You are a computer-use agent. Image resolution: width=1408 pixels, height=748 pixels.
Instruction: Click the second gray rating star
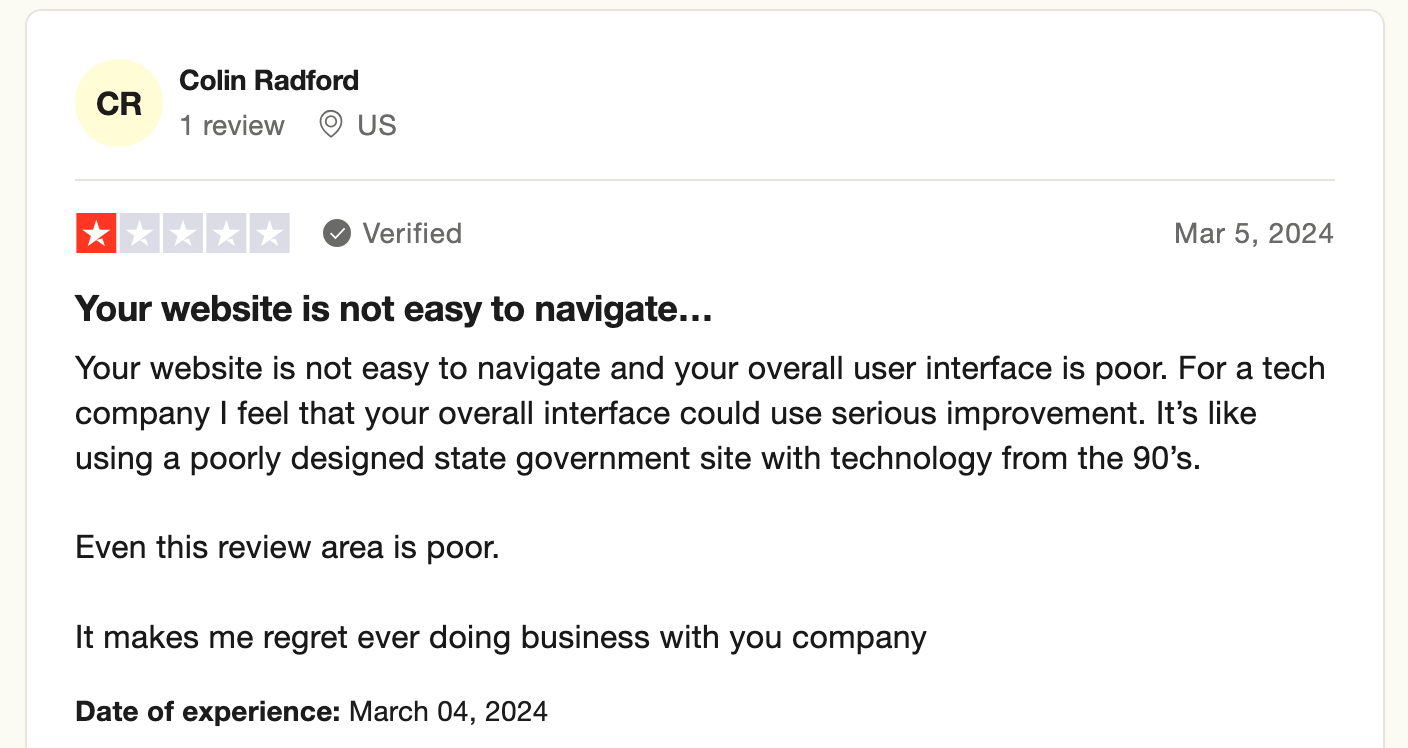pyautogui.click(x=140, y=234)
